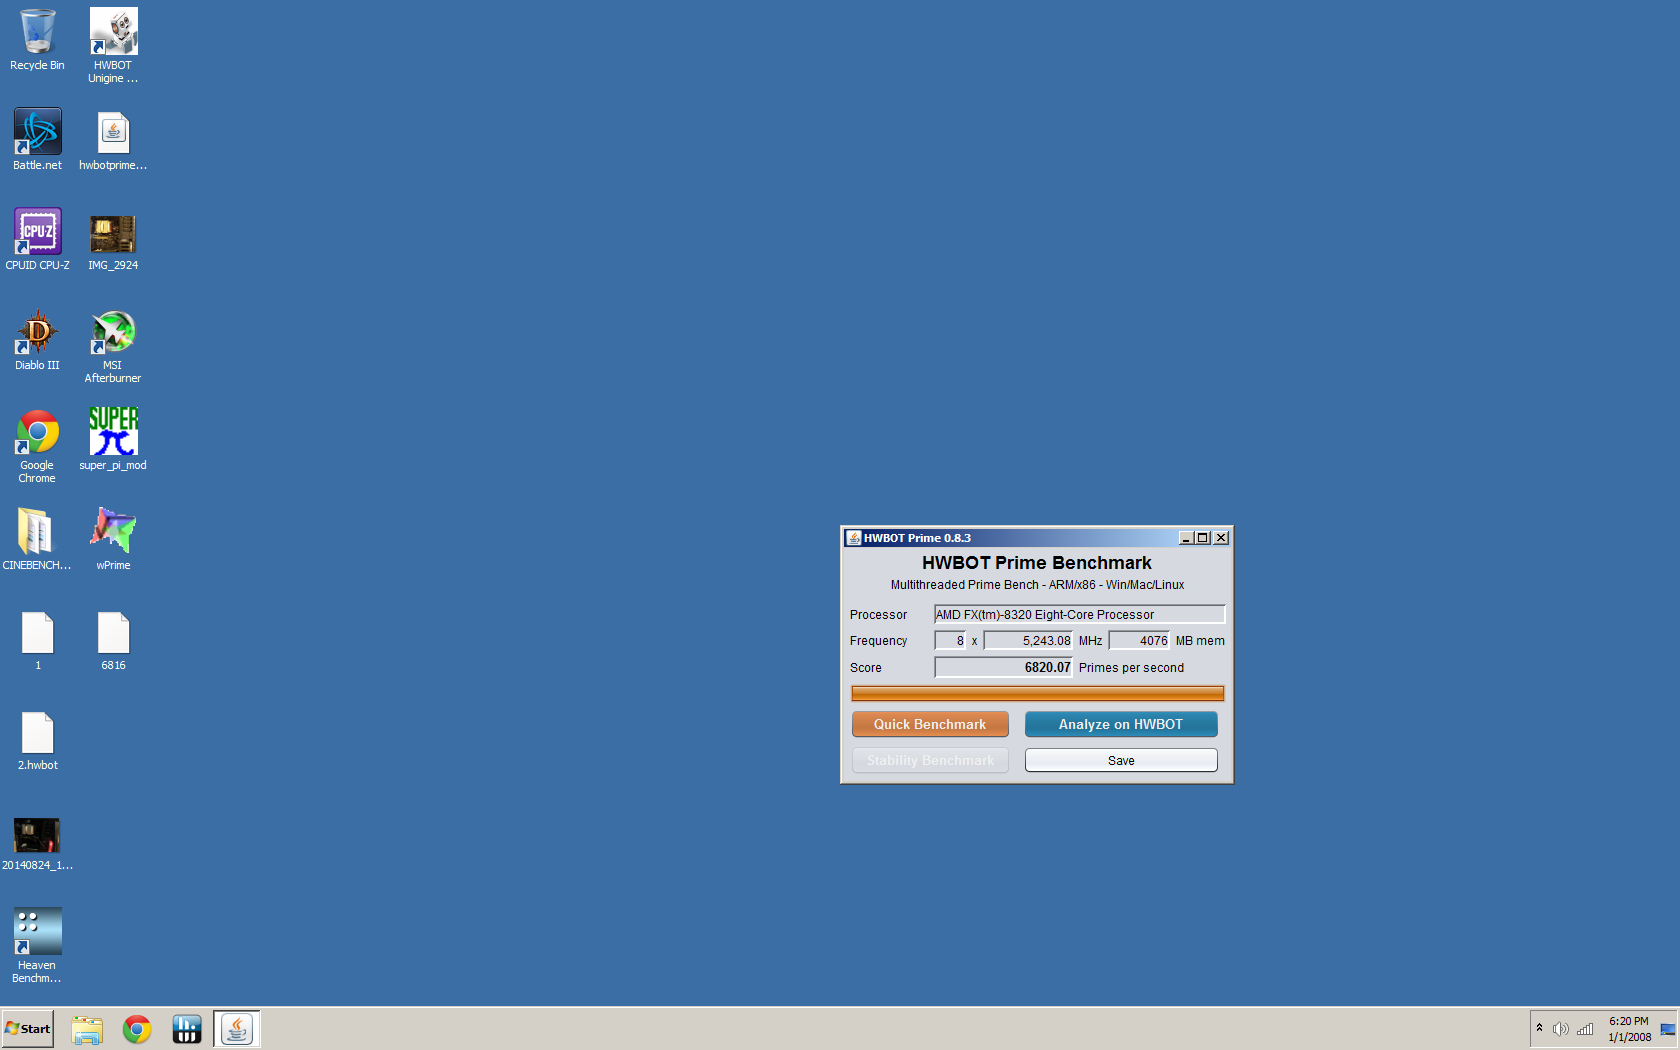Click the HWBOT Prime Benchmark heading
Viewport: 1680px width, 1050px height.
1037,563
